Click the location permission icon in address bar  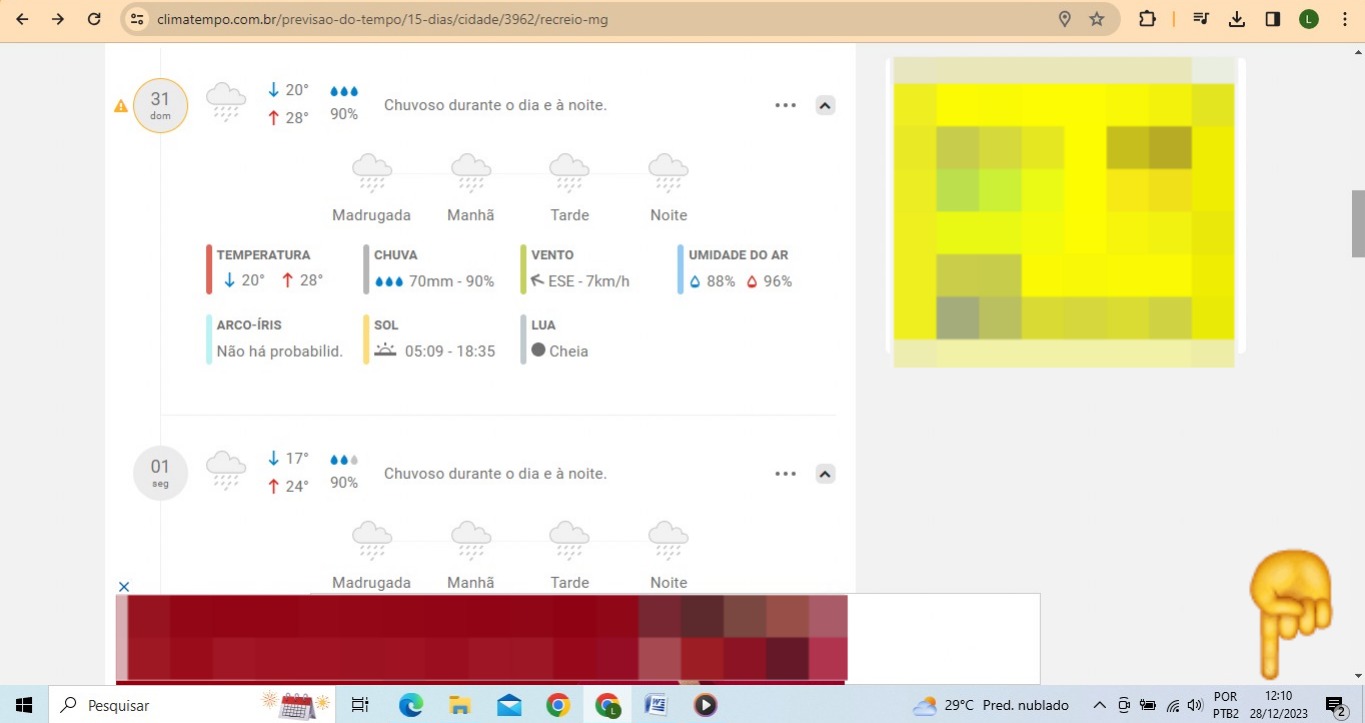click(x=1065, y=19)
